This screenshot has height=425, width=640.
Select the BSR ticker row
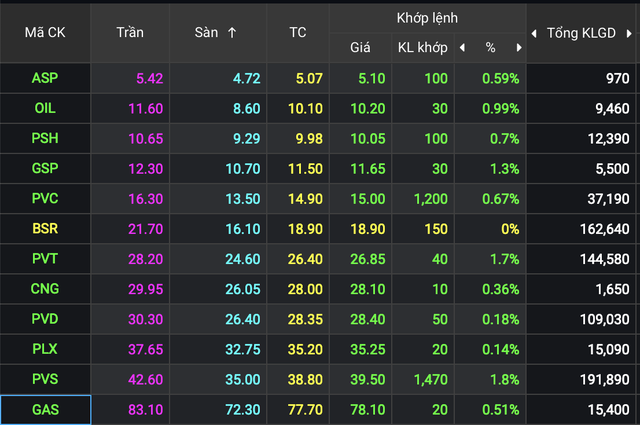tap(45, 229)
